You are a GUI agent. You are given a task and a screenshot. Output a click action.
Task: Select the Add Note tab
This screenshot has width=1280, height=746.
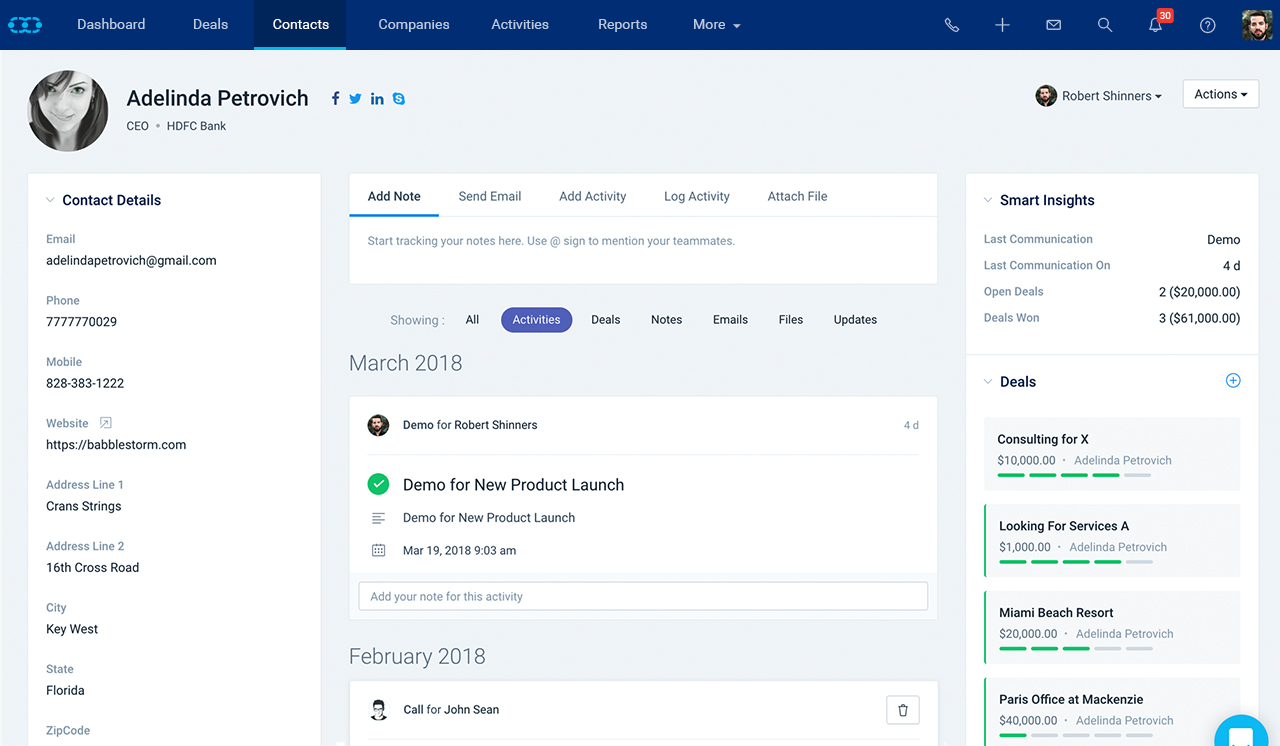394,196
